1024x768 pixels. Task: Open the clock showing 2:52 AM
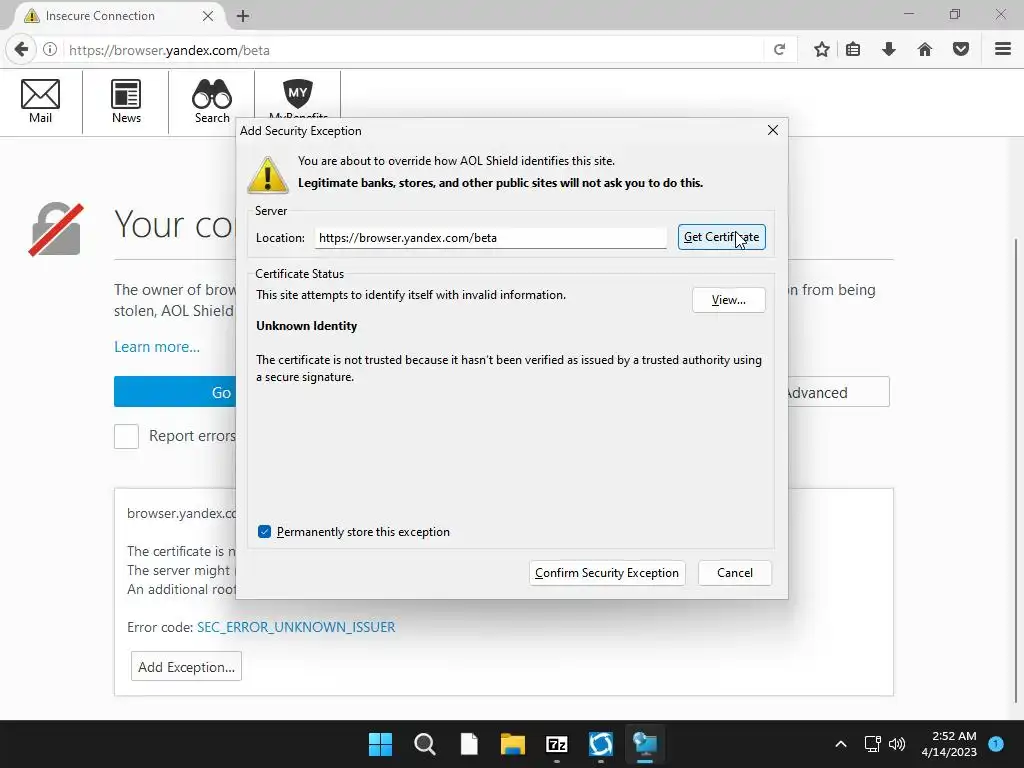(x=949, y=744)
